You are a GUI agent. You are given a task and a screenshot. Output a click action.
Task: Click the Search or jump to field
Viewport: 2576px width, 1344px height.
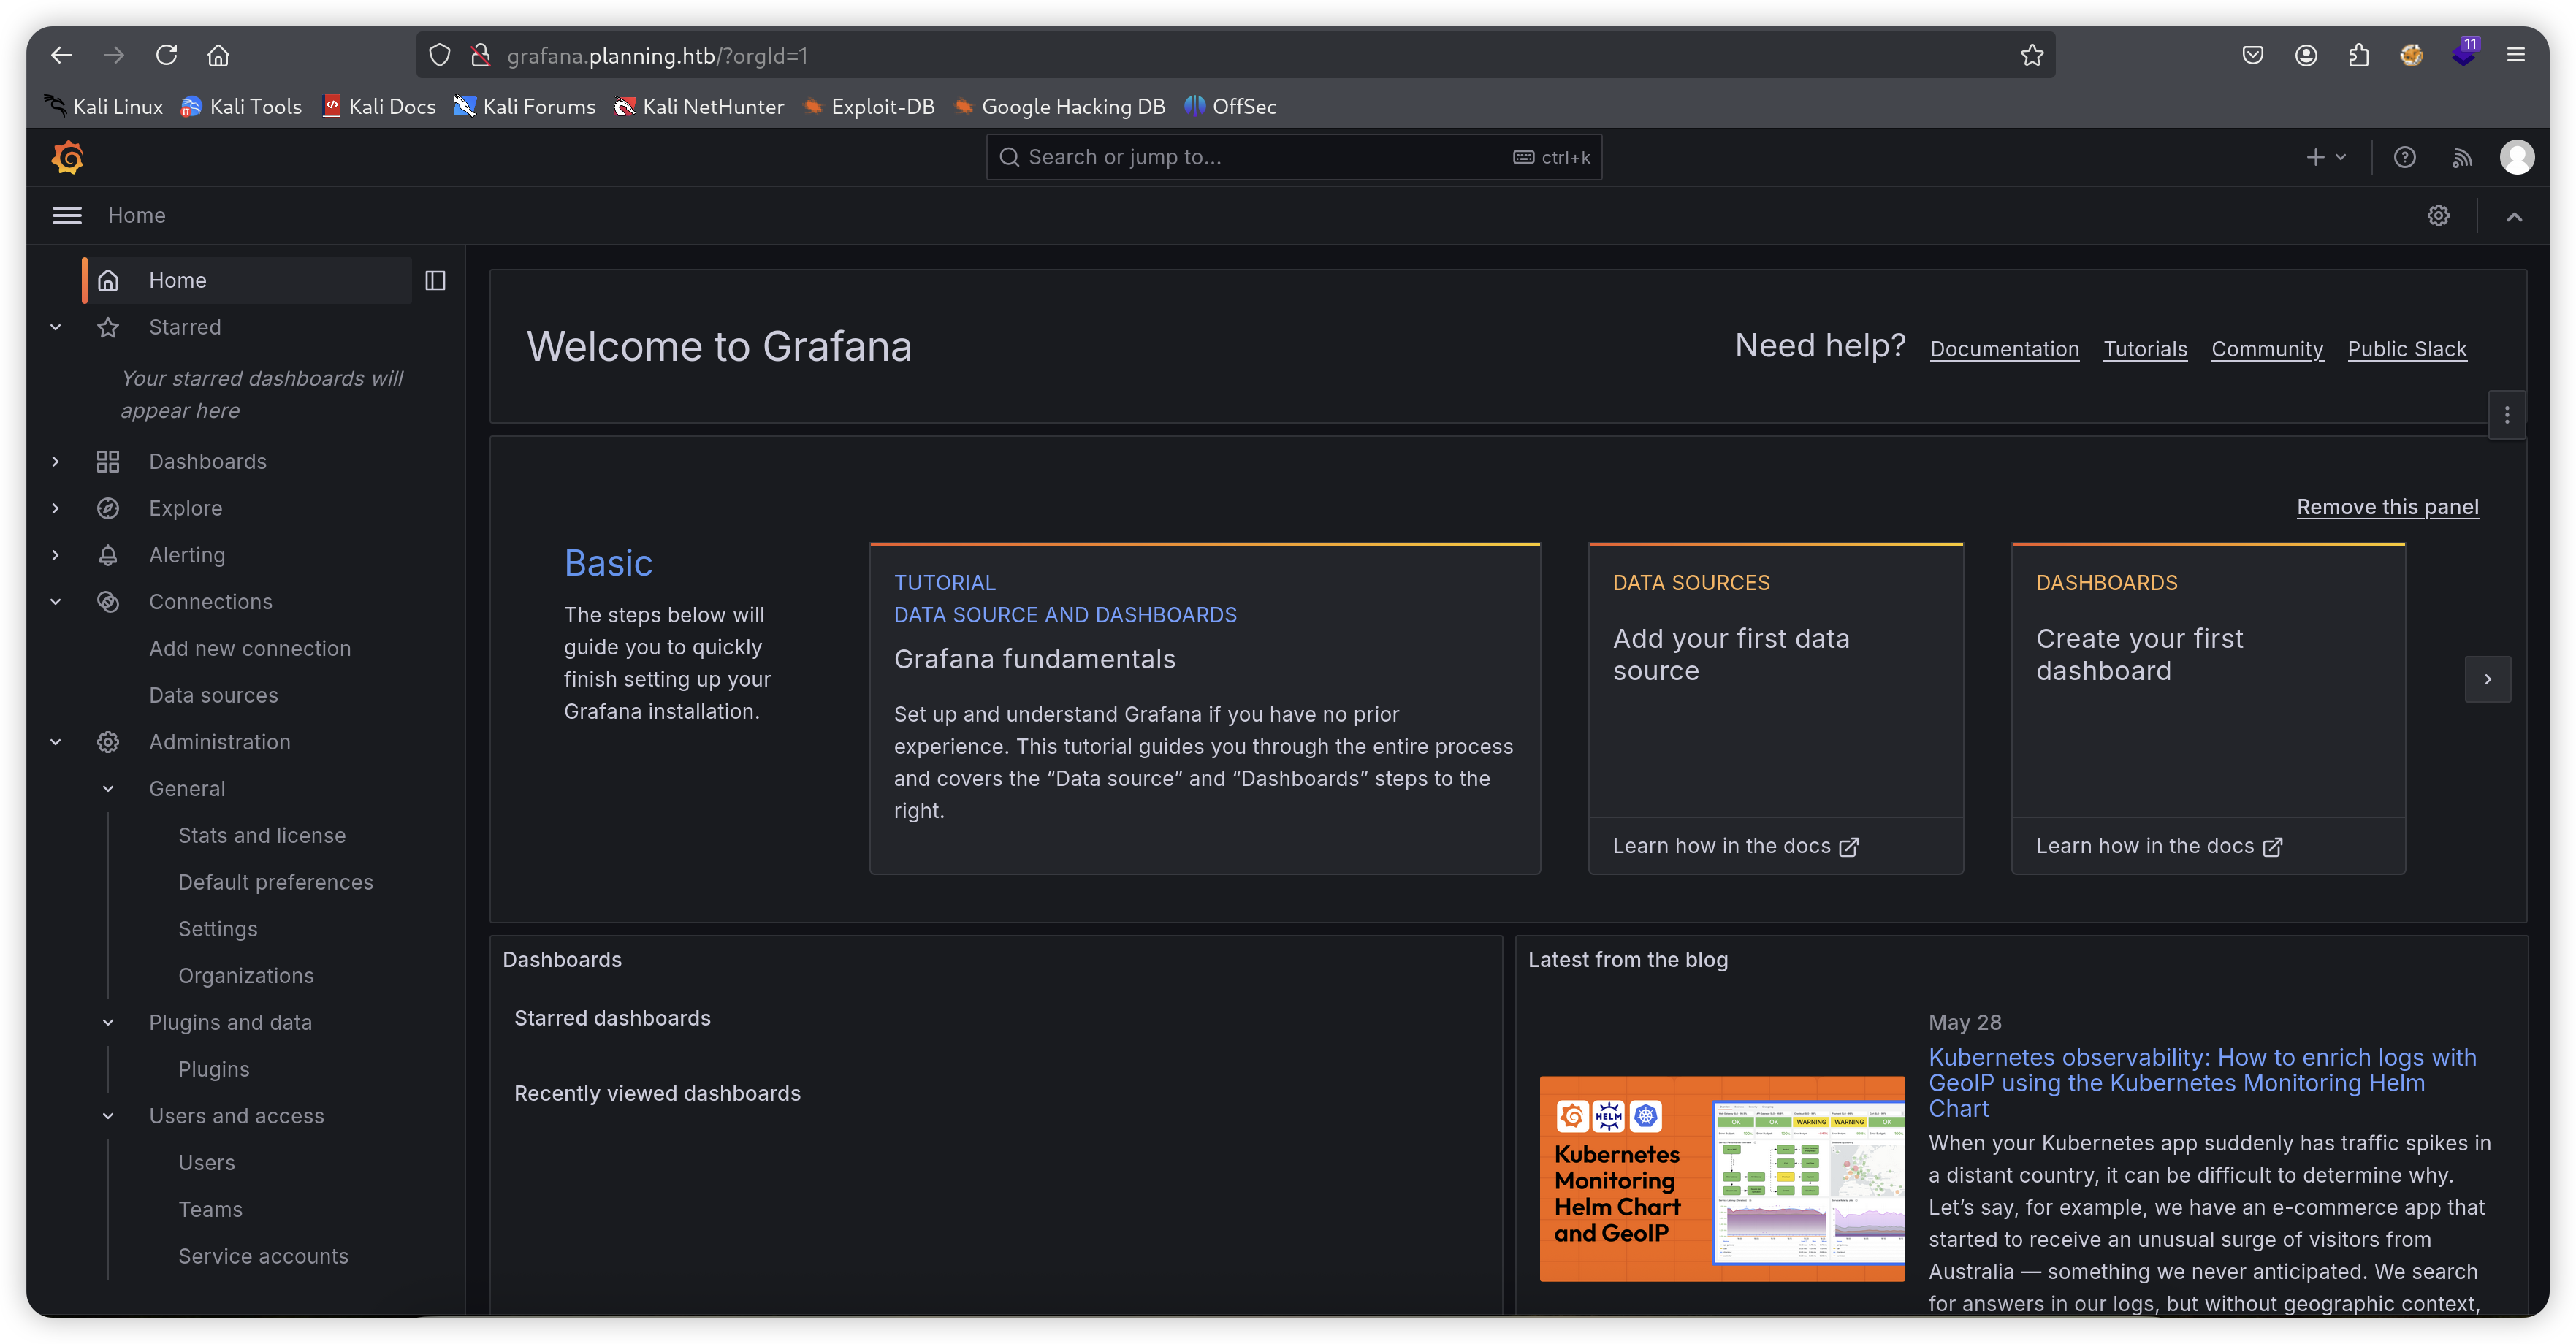1260,157
